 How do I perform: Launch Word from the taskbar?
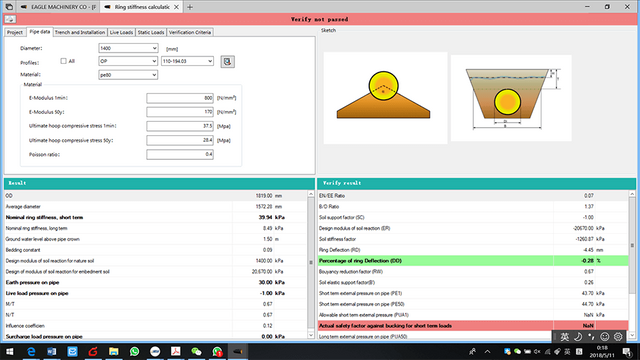pyautogui.click(x=51, y=351)
